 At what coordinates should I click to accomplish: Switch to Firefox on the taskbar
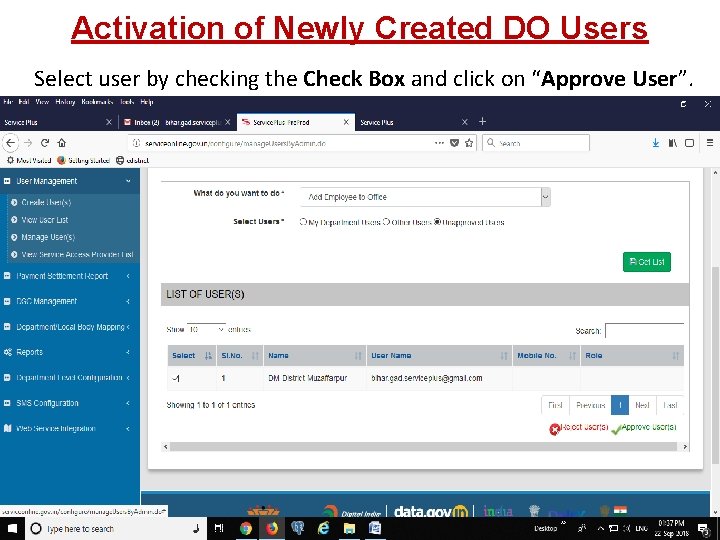(x=272, y=529)
